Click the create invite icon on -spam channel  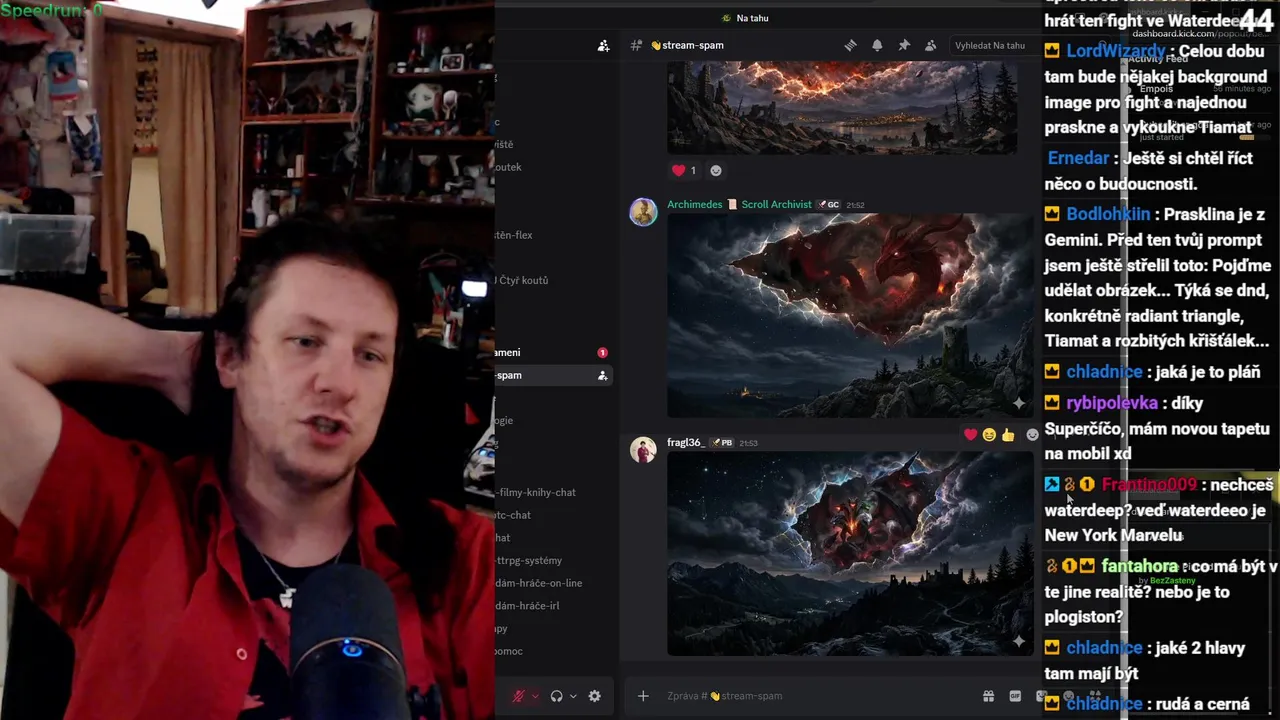[602, 376]
